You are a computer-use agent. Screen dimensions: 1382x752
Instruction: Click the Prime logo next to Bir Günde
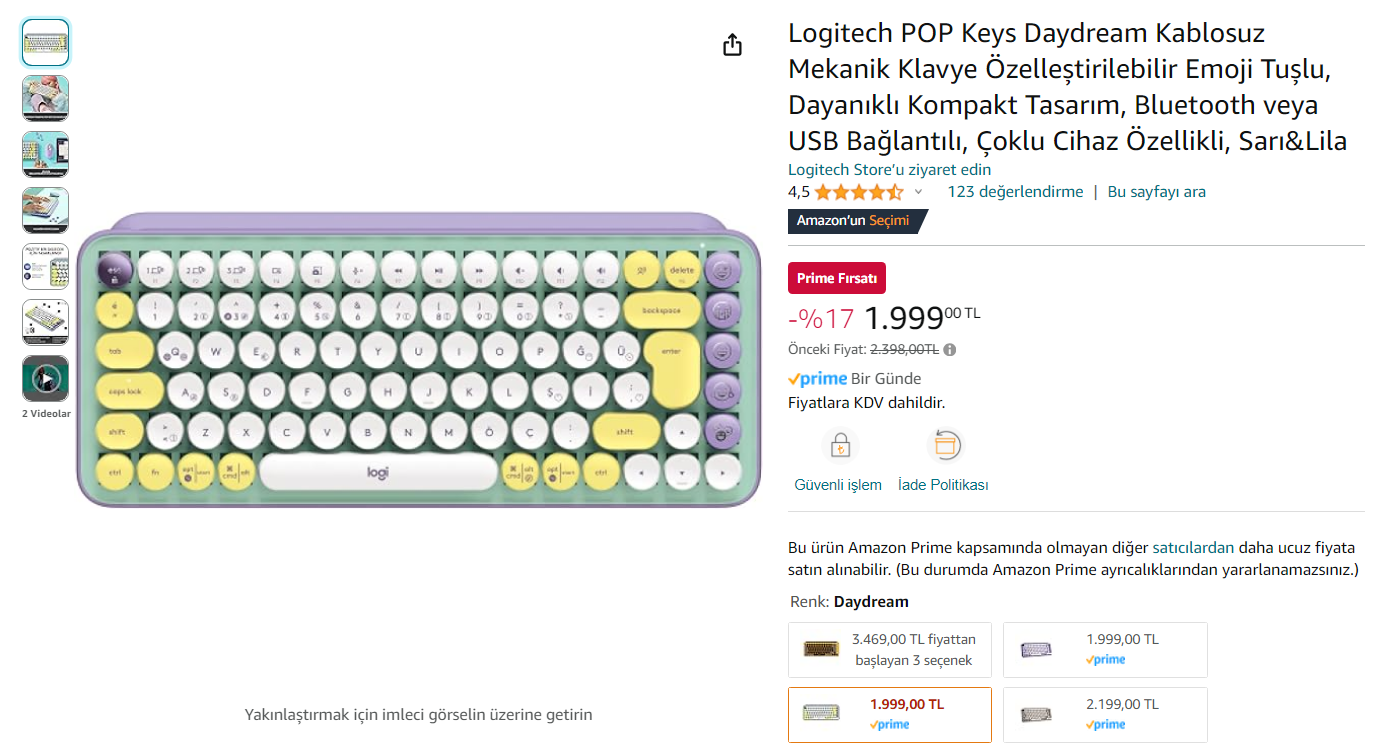click(x=817, y=379)
